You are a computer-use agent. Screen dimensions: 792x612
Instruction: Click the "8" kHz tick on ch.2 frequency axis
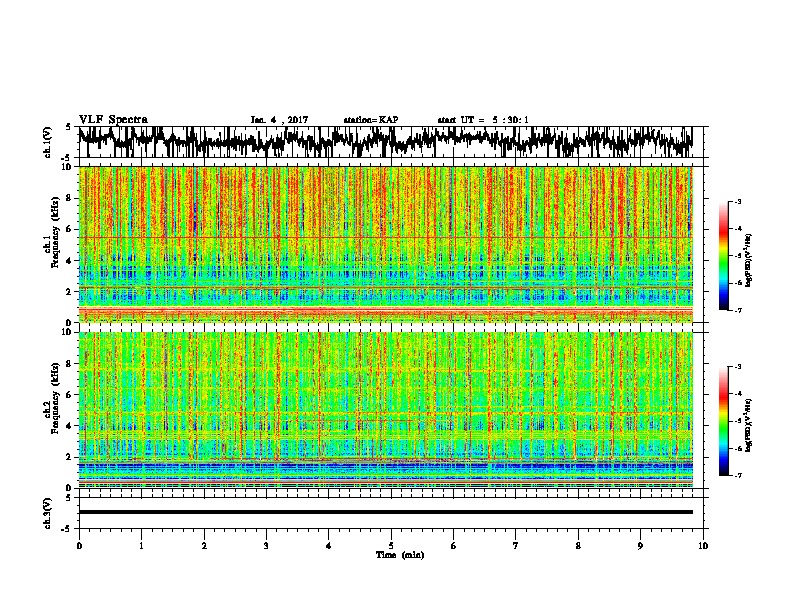pos(70,364)
